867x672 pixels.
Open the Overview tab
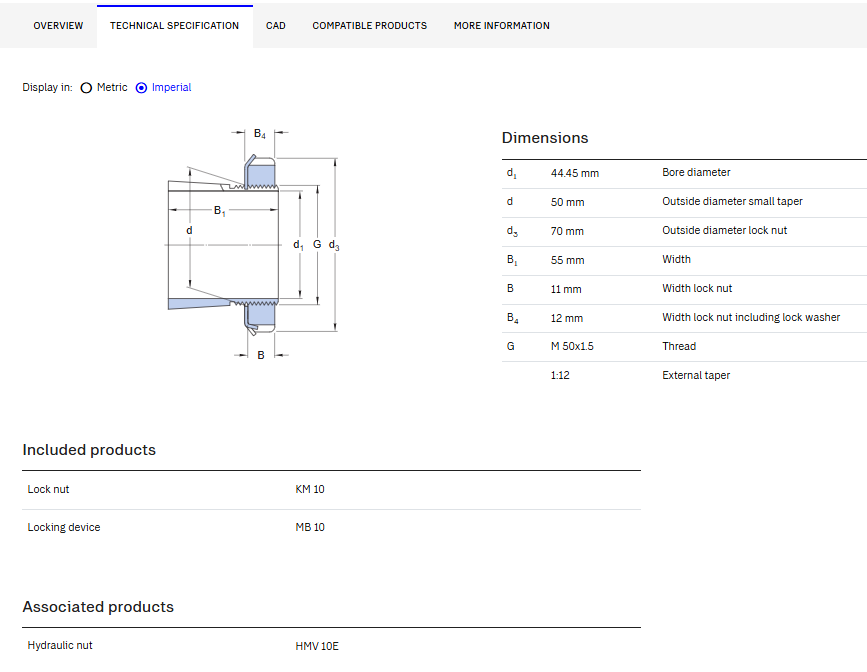(58, 26)
